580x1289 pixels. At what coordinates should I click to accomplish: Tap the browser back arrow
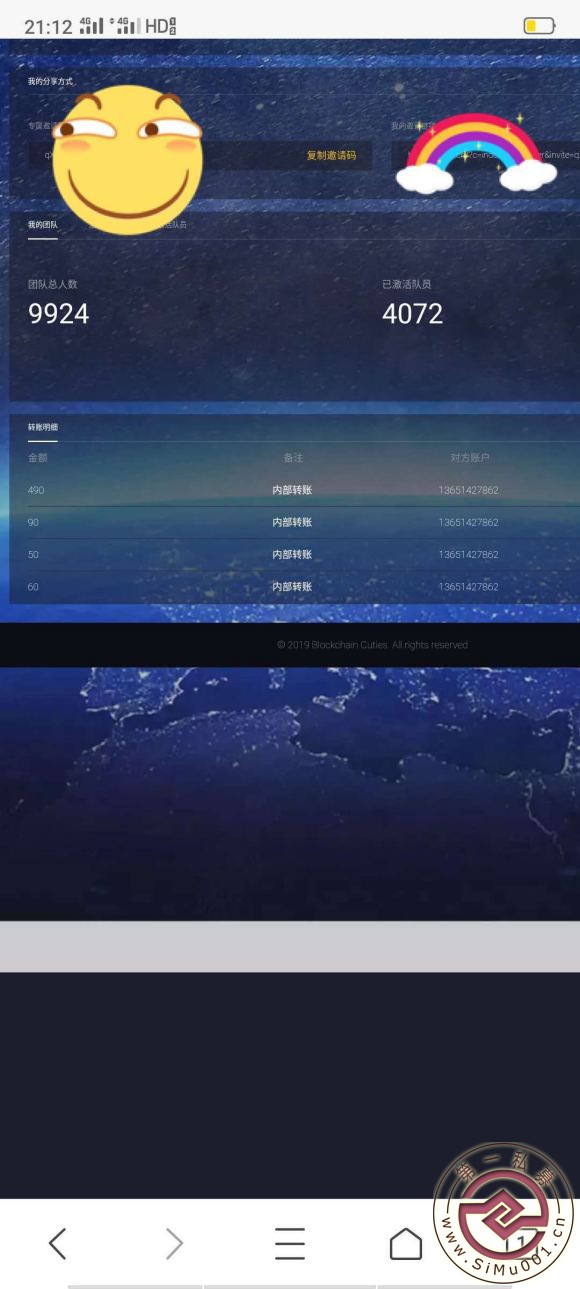pos(58,1243)
